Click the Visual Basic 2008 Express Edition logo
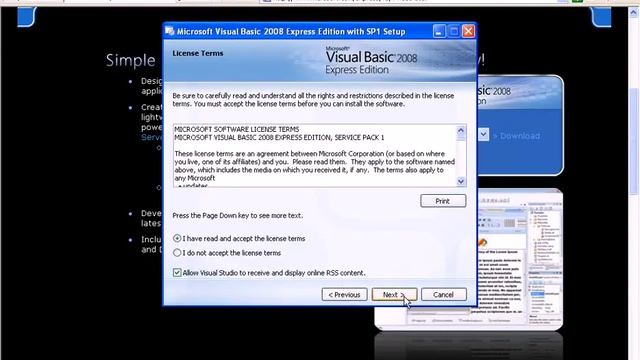This screenshot has height=360, width=640. (371, 61)
